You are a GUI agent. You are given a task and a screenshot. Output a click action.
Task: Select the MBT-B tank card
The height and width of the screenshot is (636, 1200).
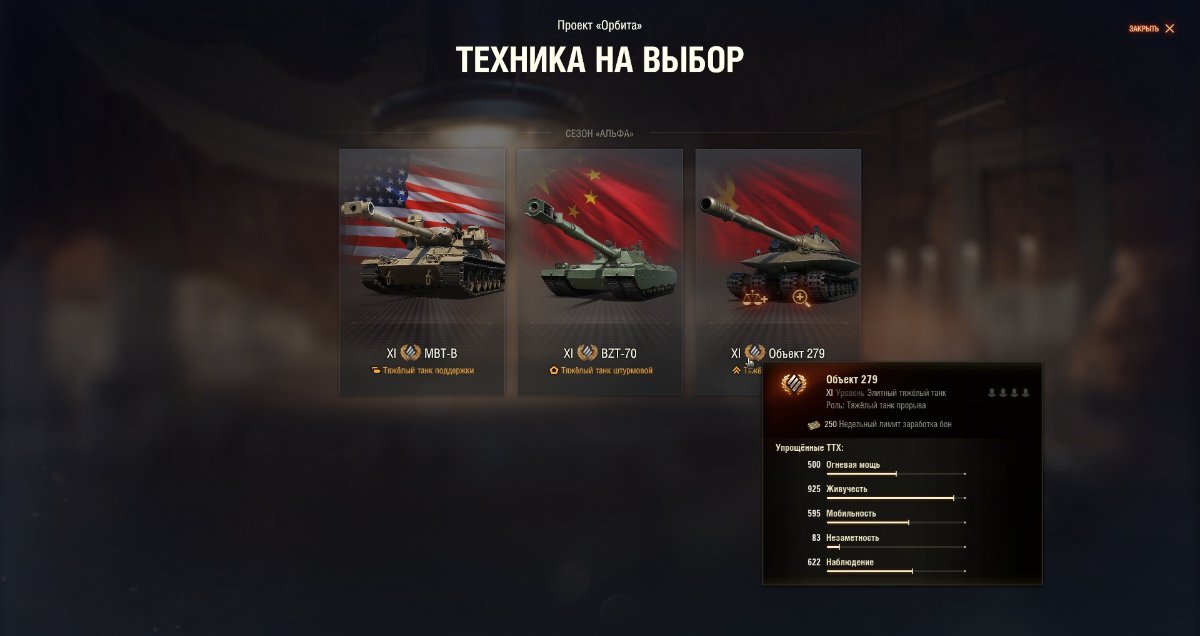click(x=422, y=272)
